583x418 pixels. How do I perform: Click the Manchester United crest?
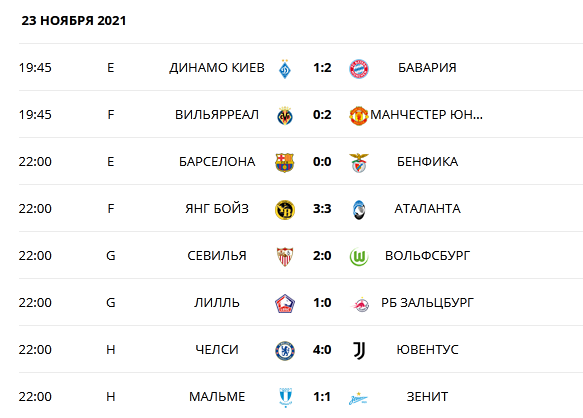pos(359,116)
